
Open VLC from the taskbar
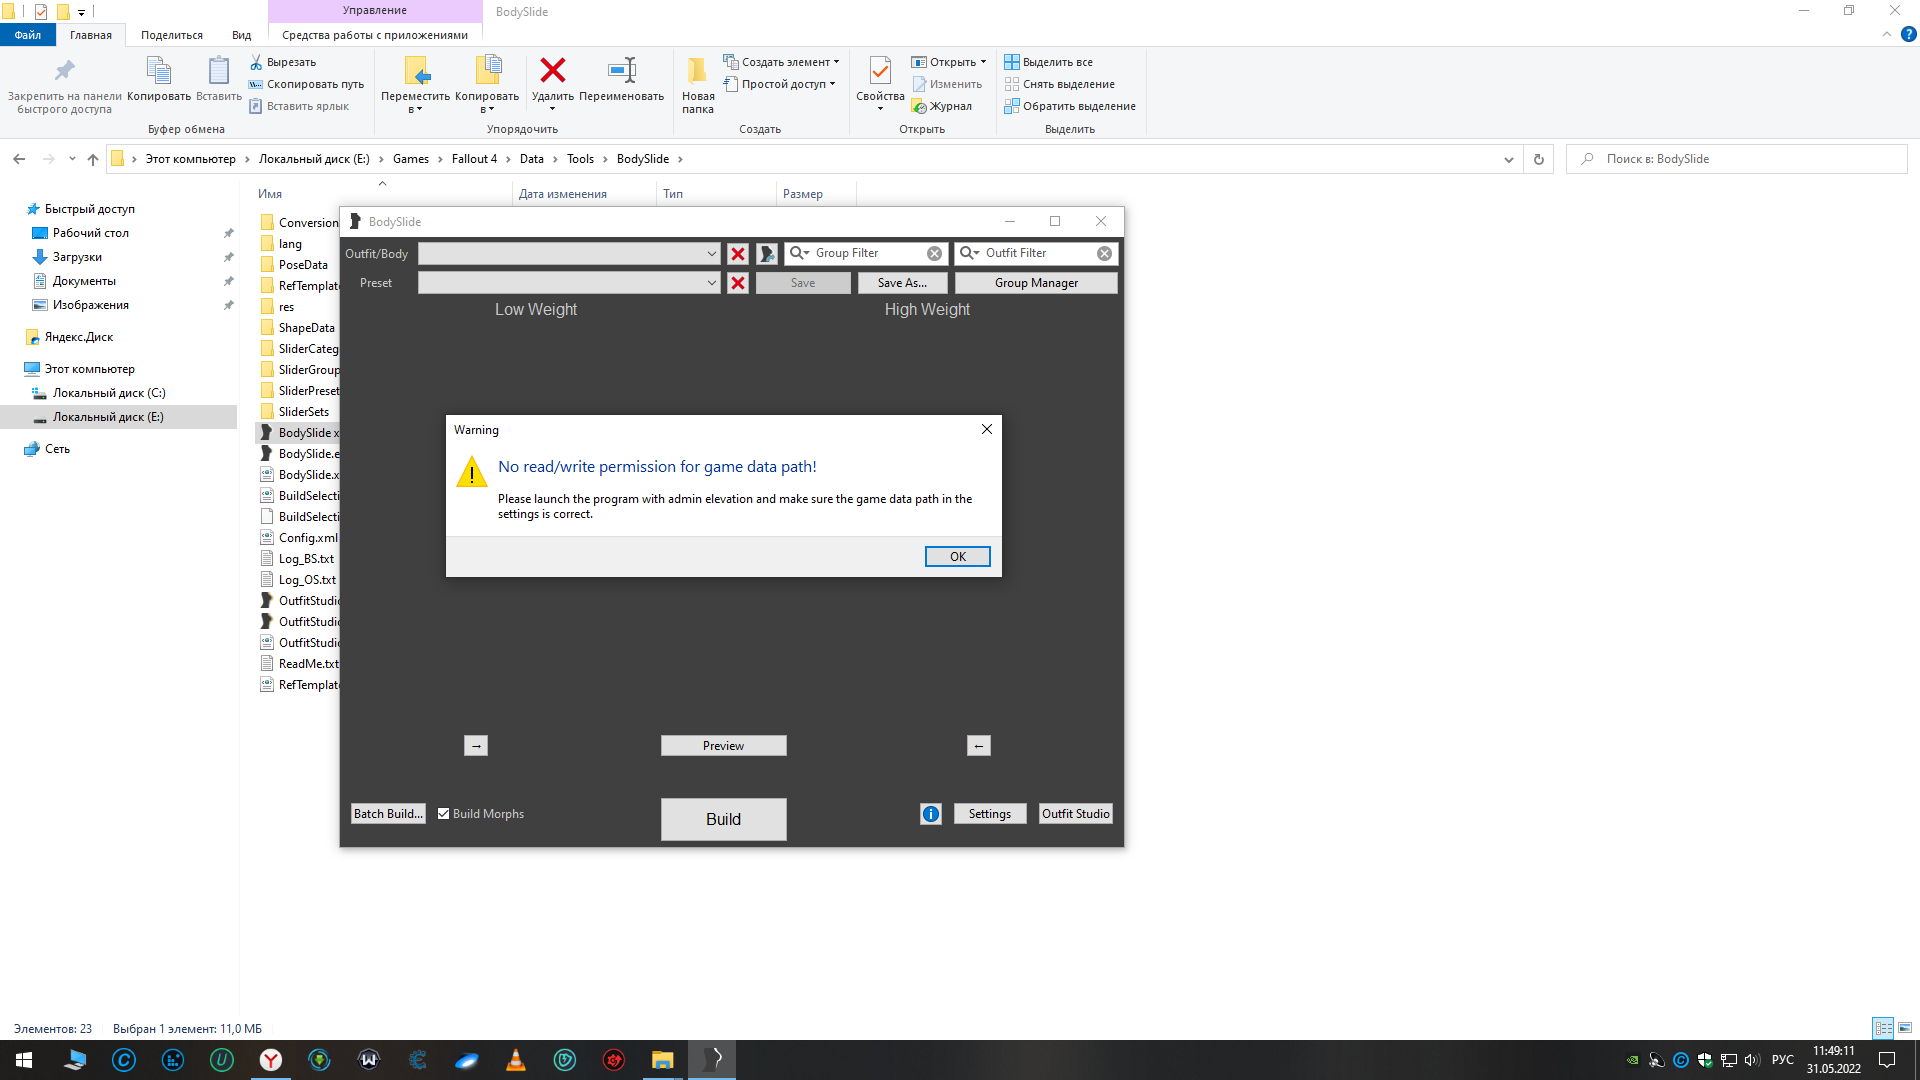(515, 1060)
